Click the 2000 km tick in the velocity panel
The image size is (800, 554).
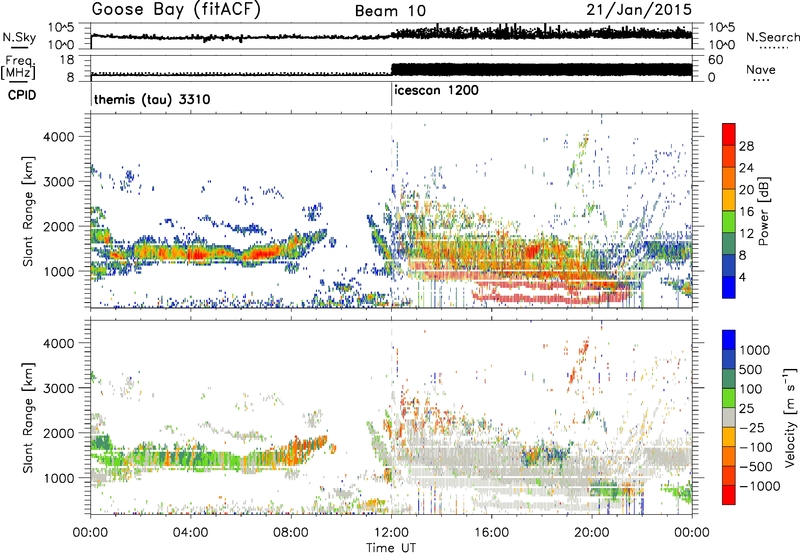(58, 433)
